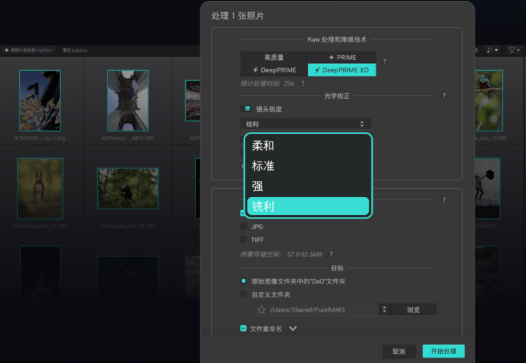Enable the TIFF output checkbox
This screenshot has width=526, height=363.
click(244, 240)
